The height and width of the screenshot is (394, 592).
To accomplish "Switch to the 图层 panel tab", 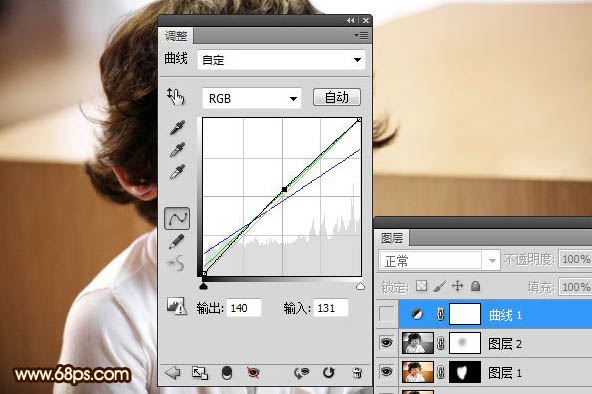I will (392, 238).
